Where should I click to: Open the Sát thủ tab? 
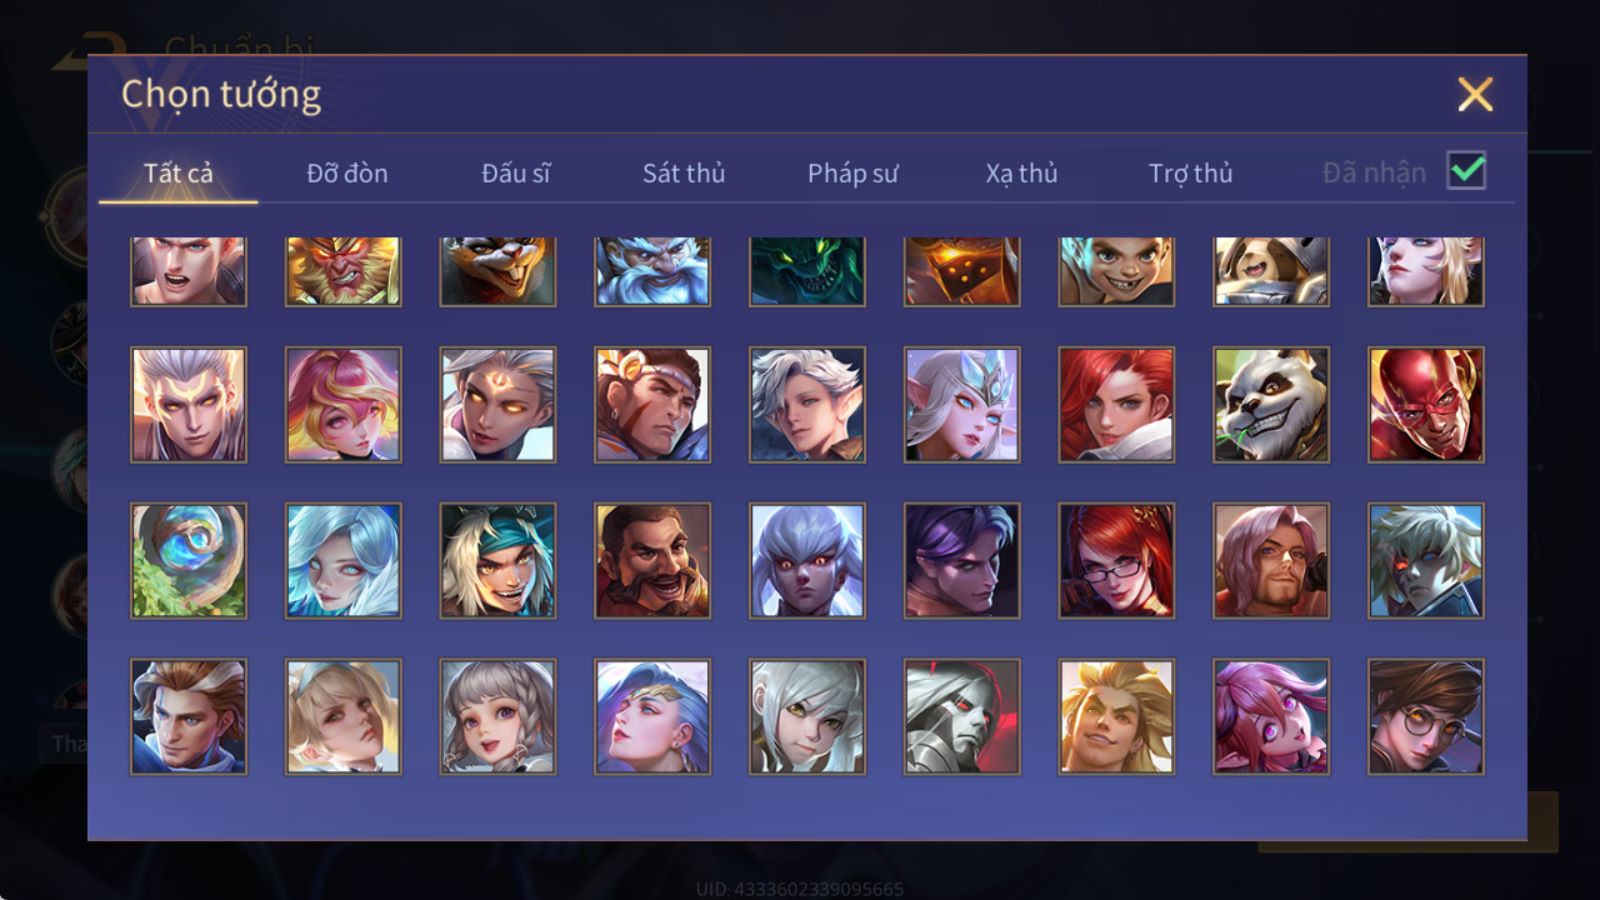[x=683, y=173]
